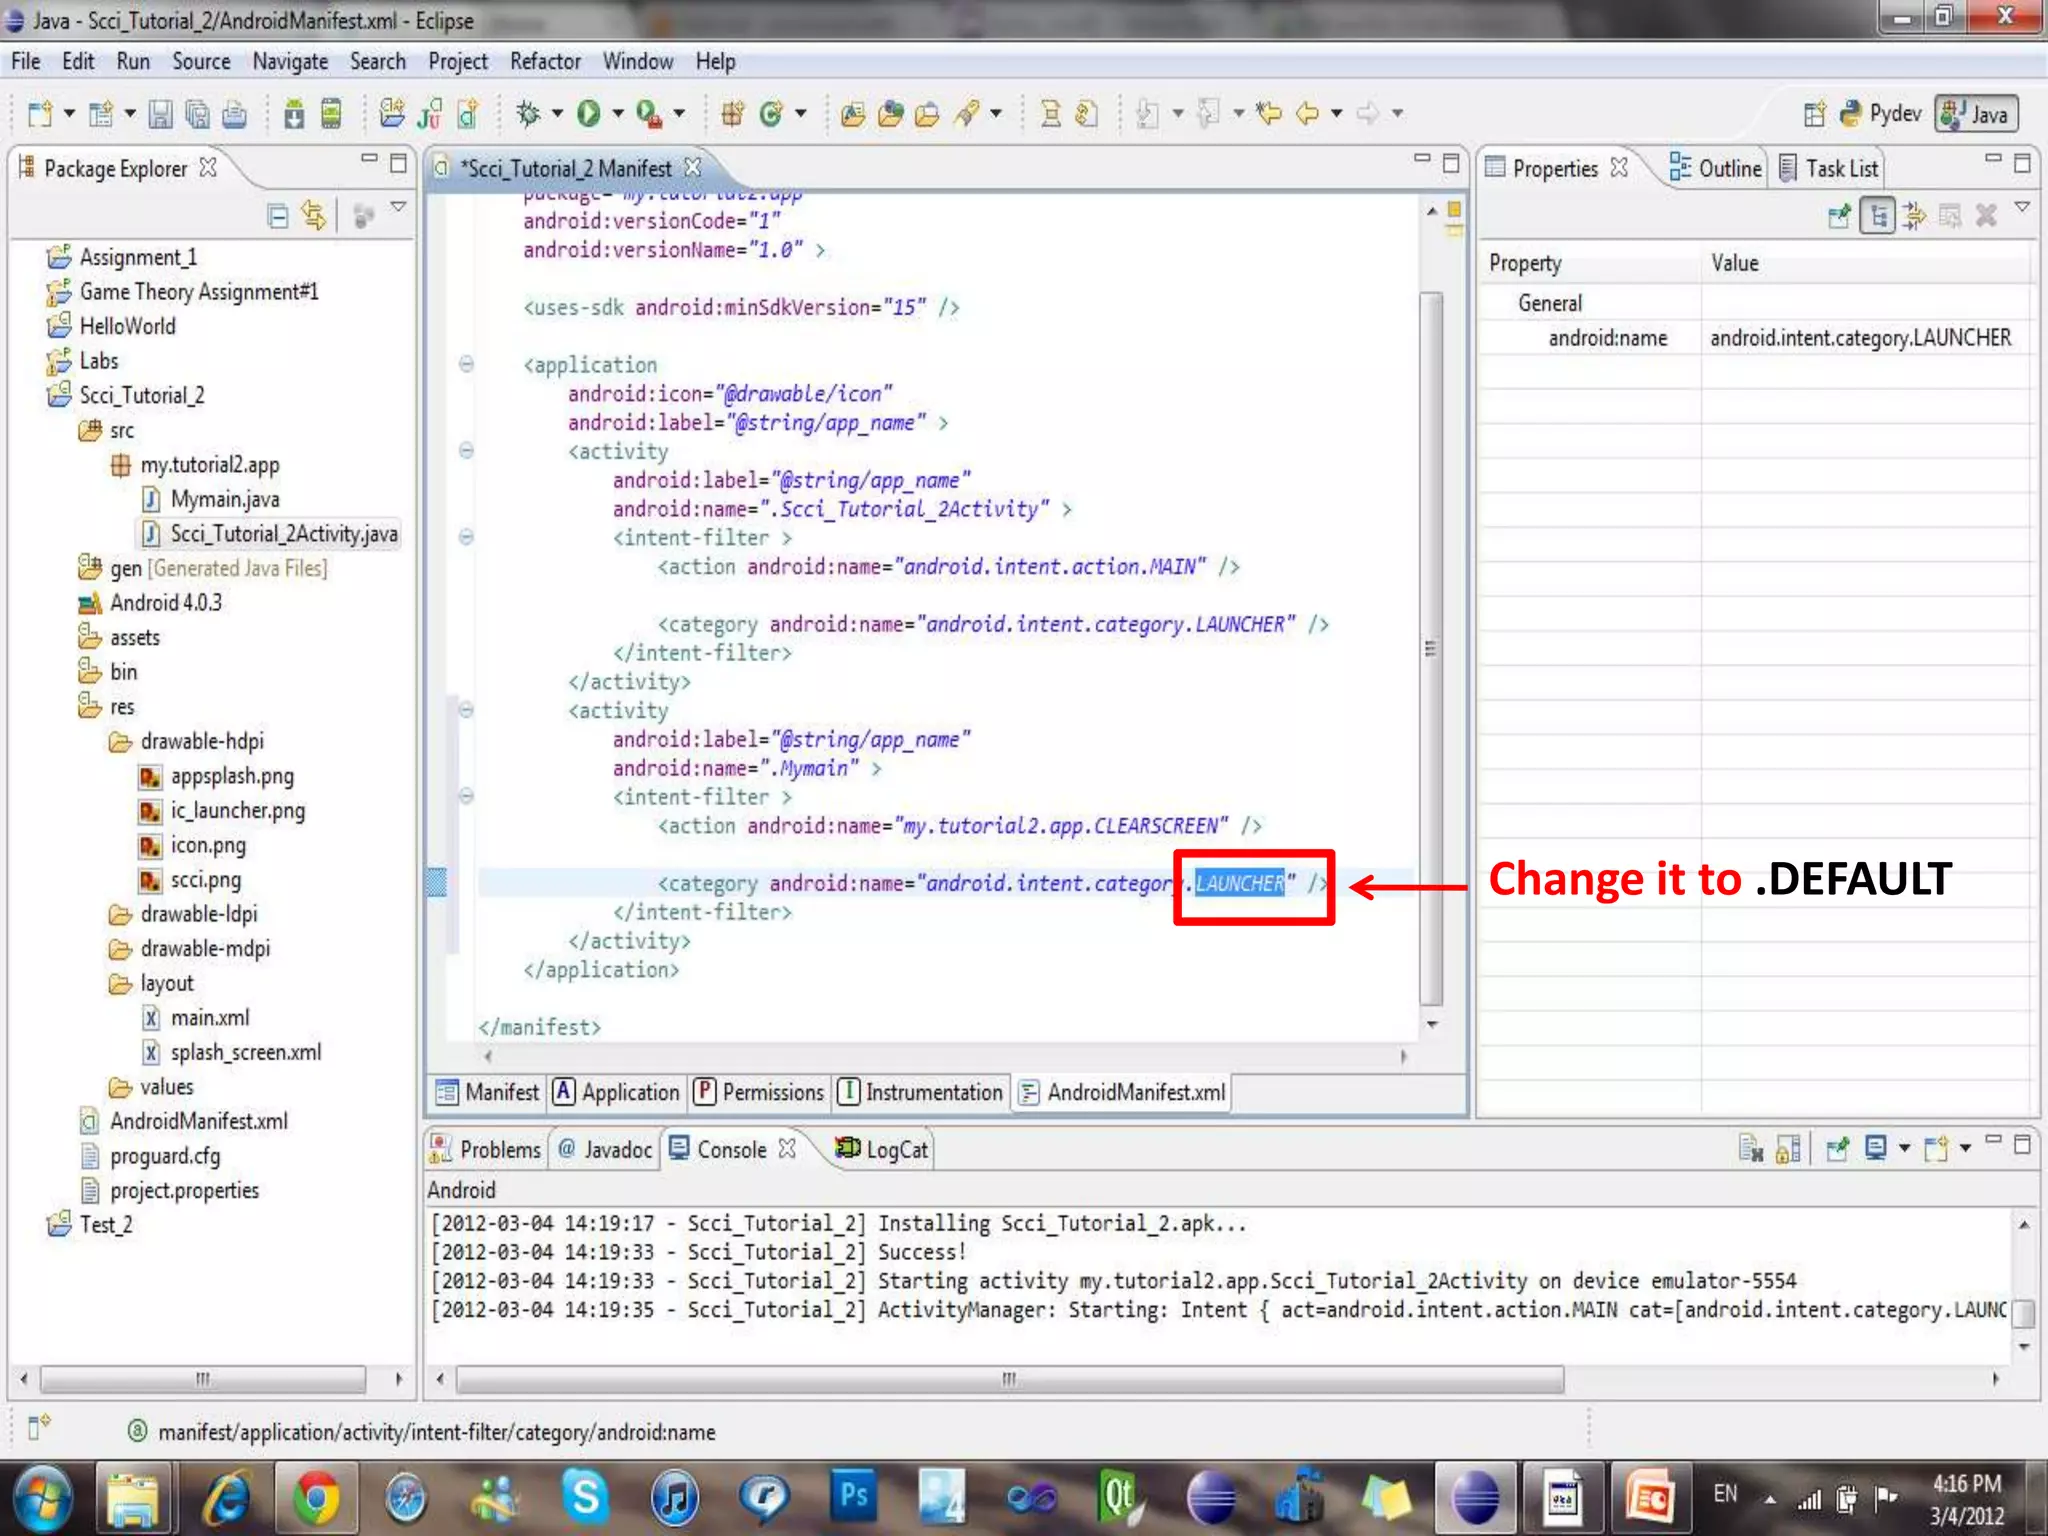Viewport: 2048px width, 1536px height.
Task: Select AndroidManifest.xml in Package Explorer
Action: [184, 1121]
